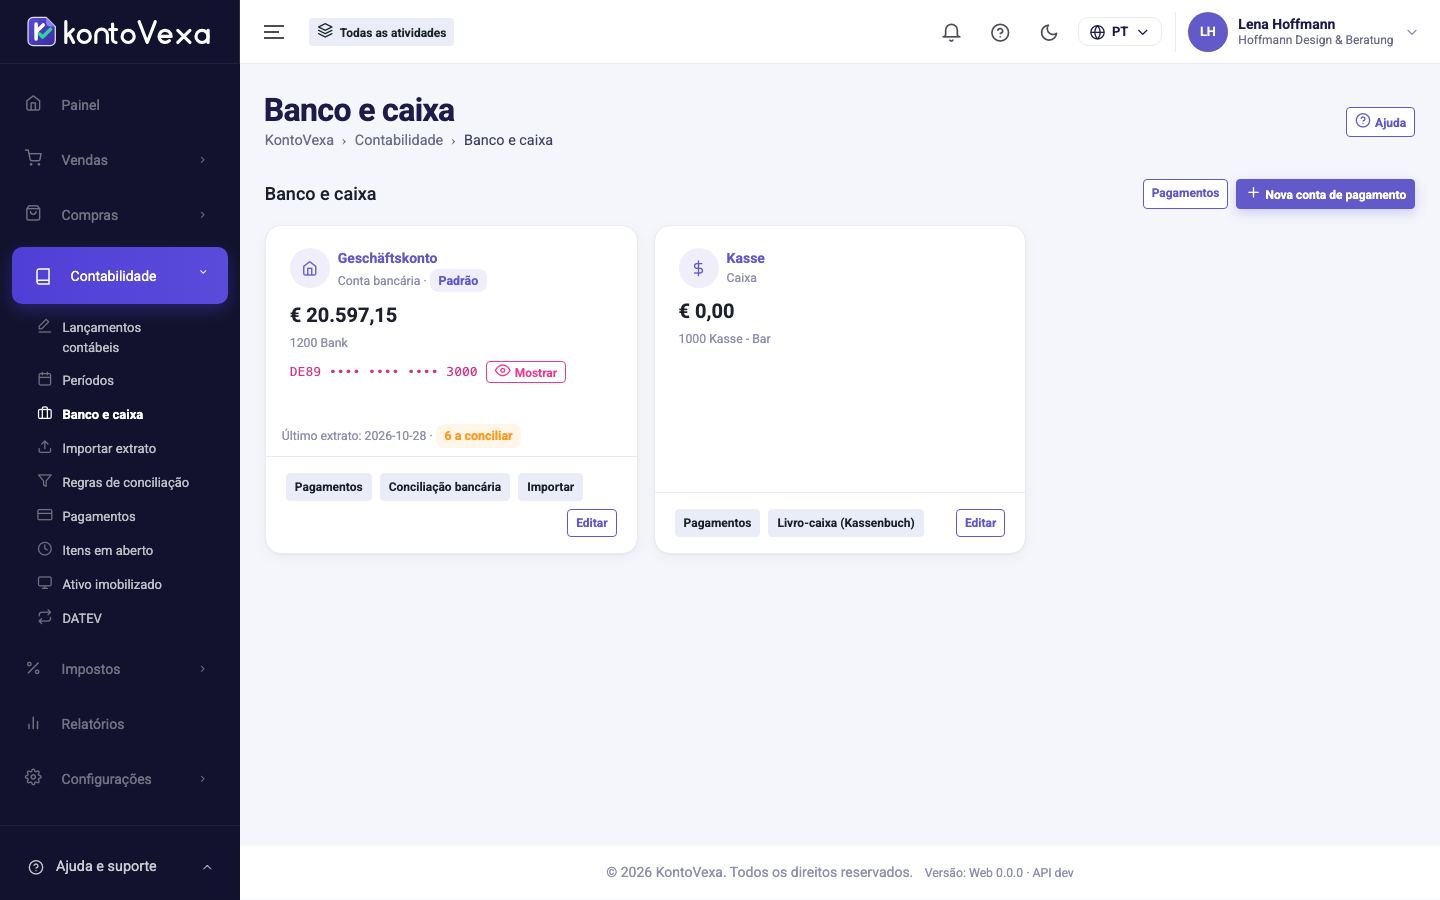
Task: Open Conciliação bancária on Geschäftskonto card
Action: pyautogui.click(x=445, y=487)
